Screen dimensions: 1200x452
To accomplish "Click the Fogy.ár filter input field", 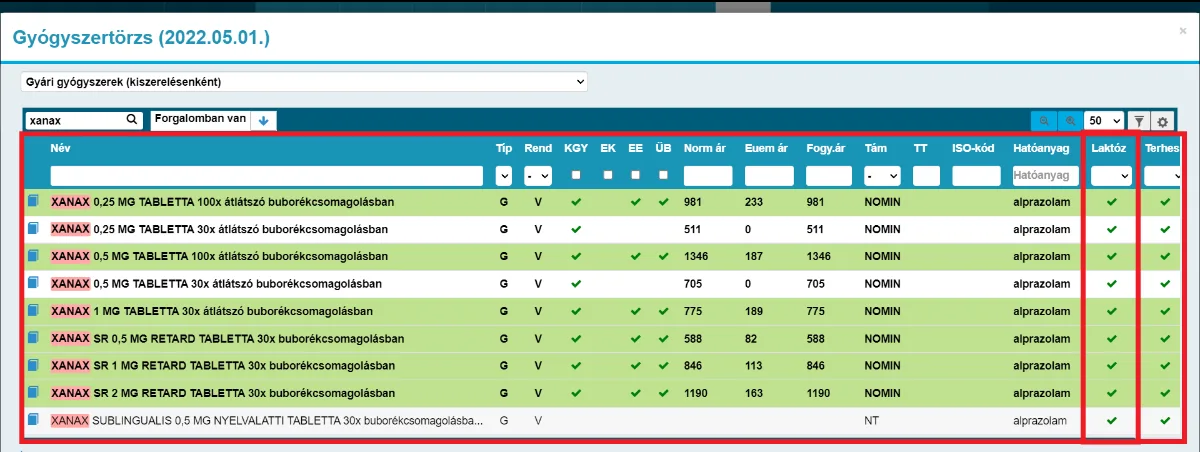I will tap(829, 176).
